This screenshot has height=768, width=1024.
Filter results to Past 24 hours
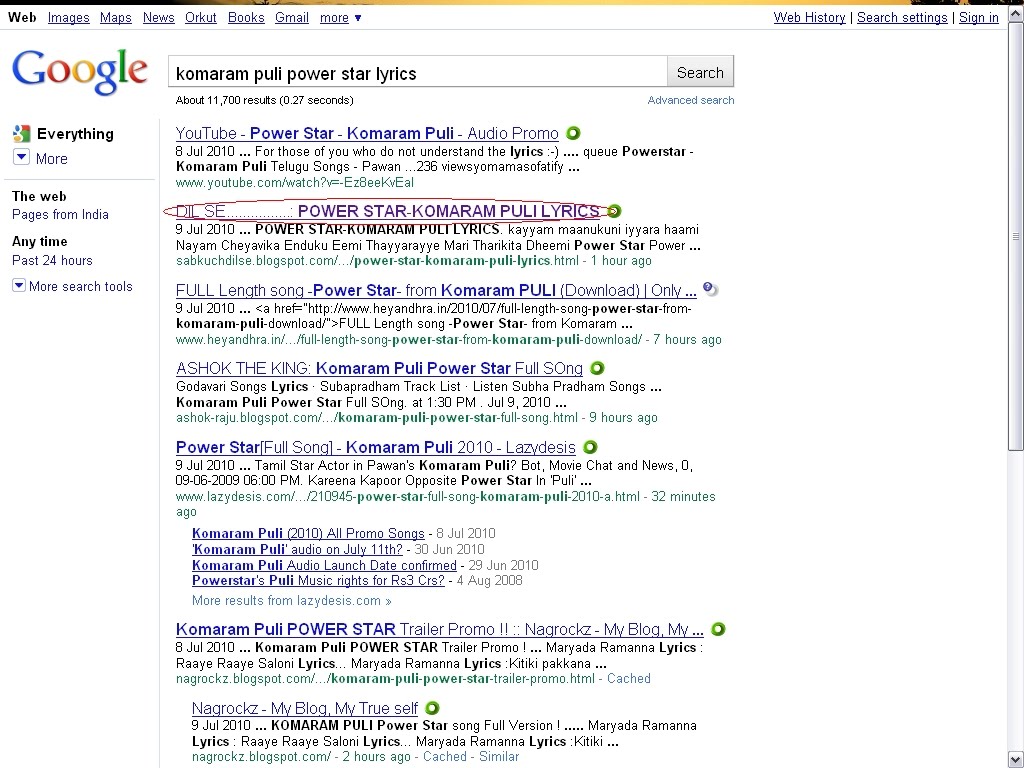(52, 260)
